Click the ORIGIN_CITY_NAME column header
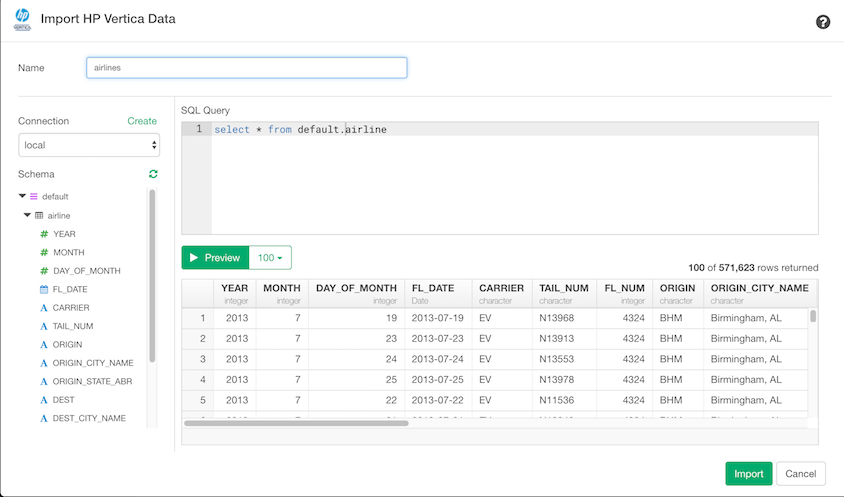Viewport: 844px width, 497px height. (759, 293)
